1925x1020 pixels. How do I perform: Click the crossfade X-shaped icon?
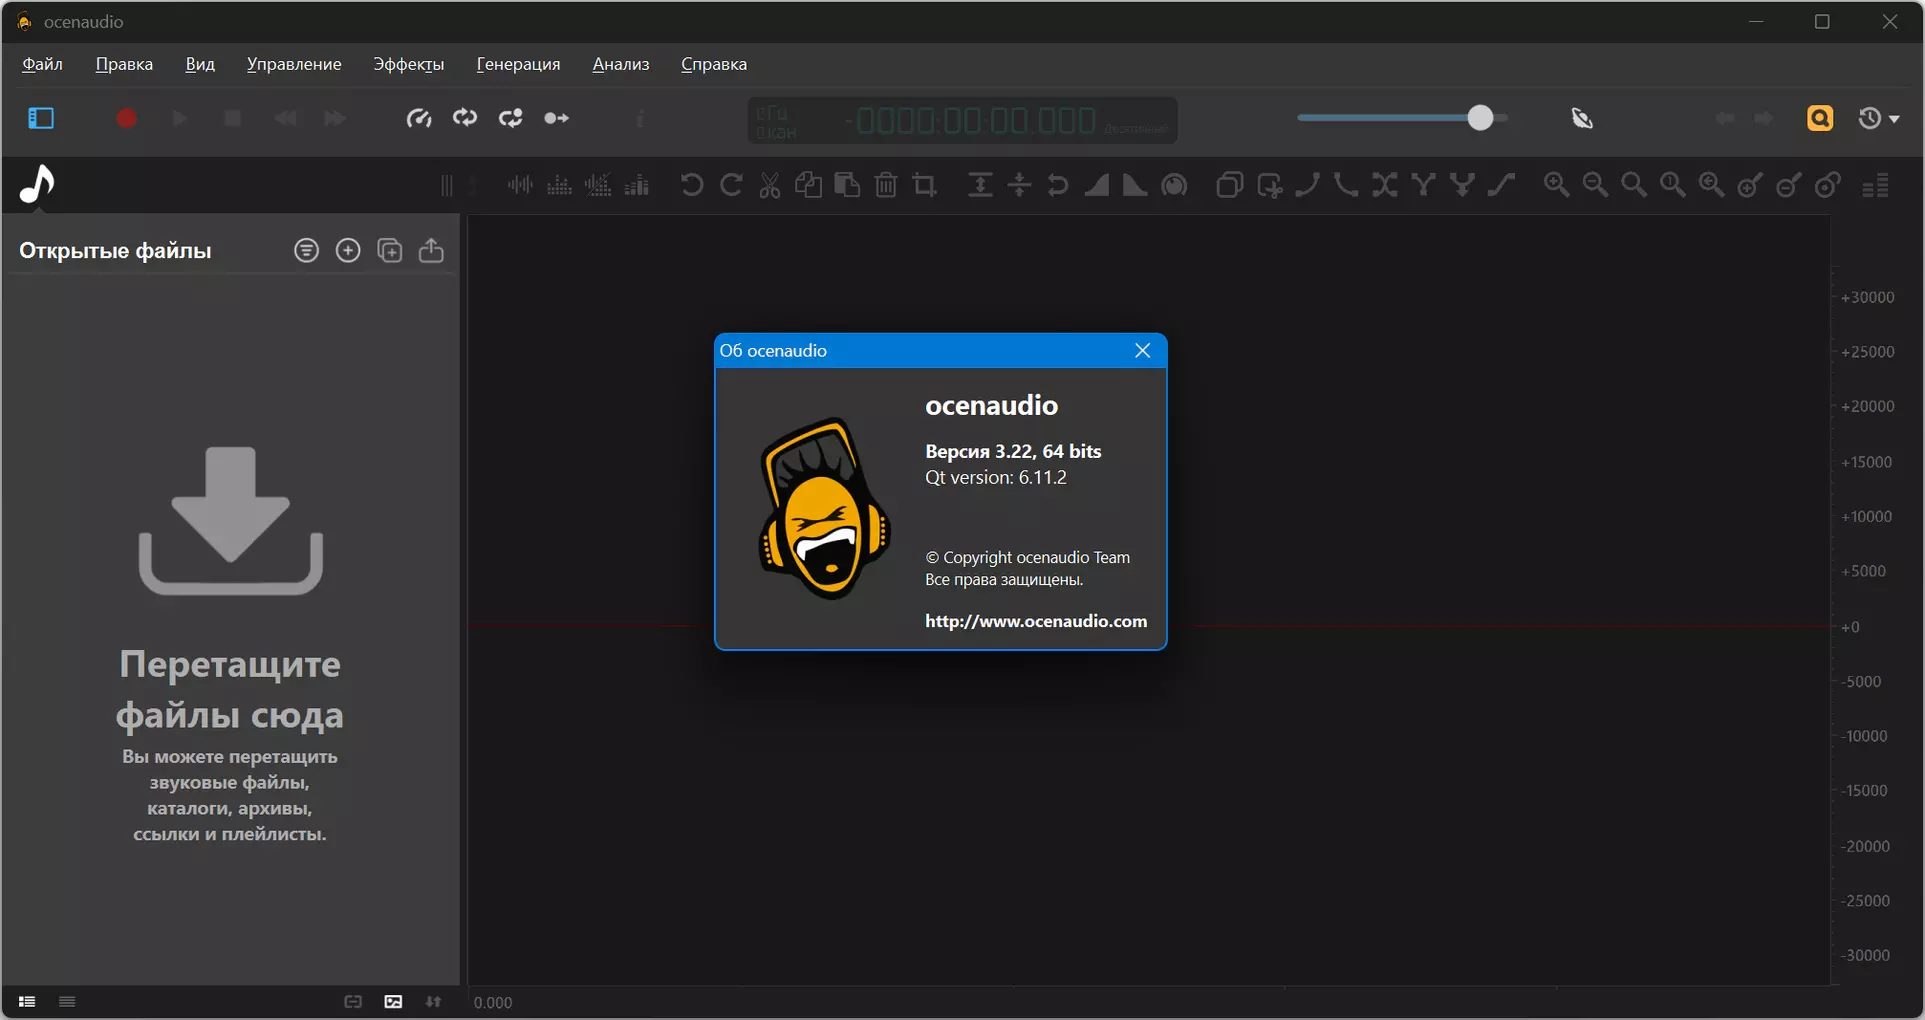click(1385, 185)
